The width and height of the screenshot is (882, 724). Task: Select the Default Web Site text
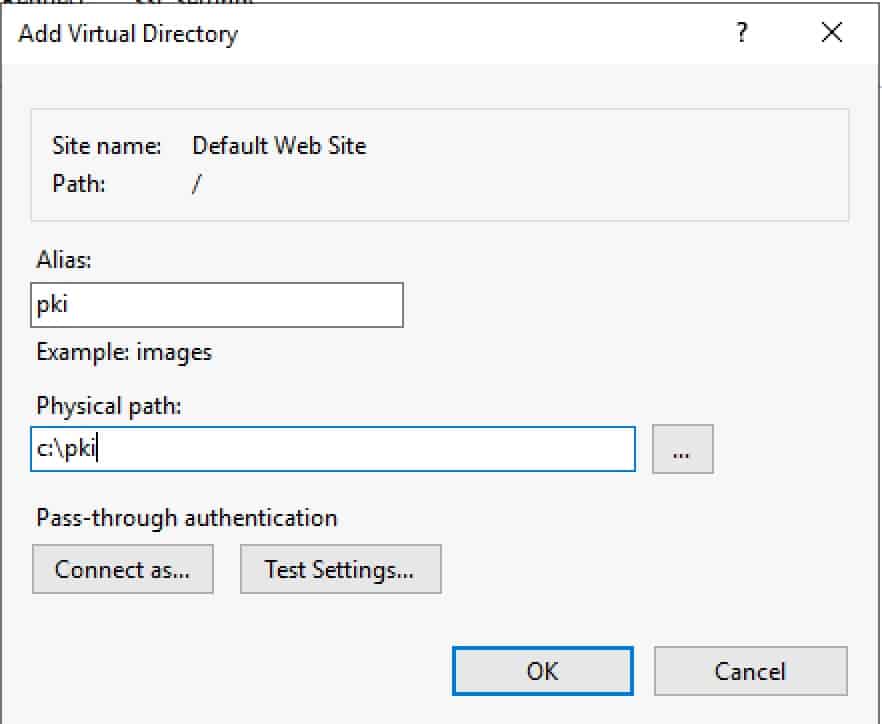pos(279,146)
